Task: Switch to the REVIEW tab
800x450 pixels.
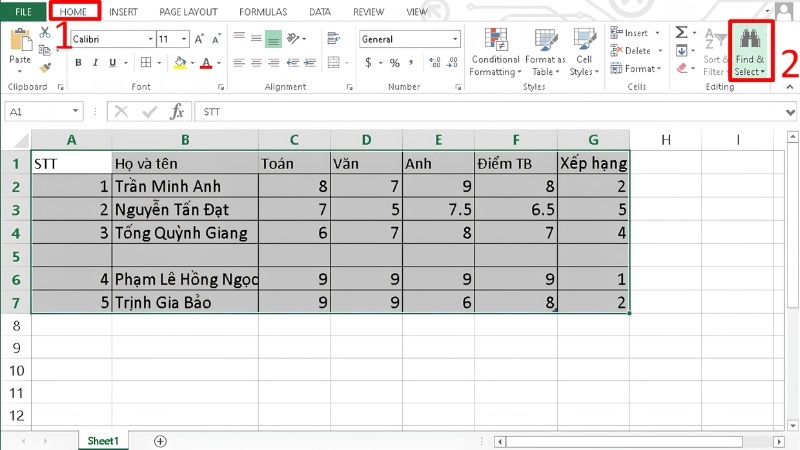Action: [x=368, y=12]
